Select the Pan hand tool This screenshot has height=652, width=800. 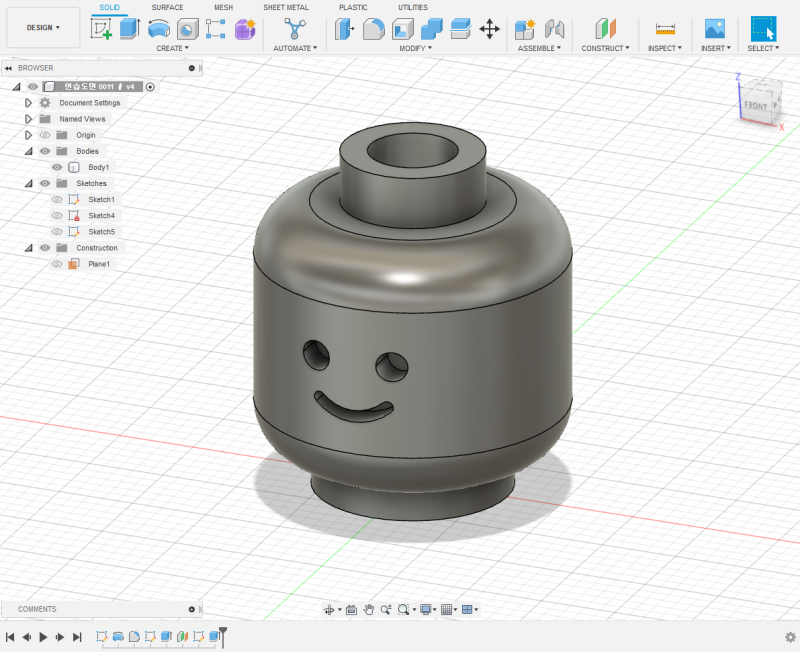point(368,609)
